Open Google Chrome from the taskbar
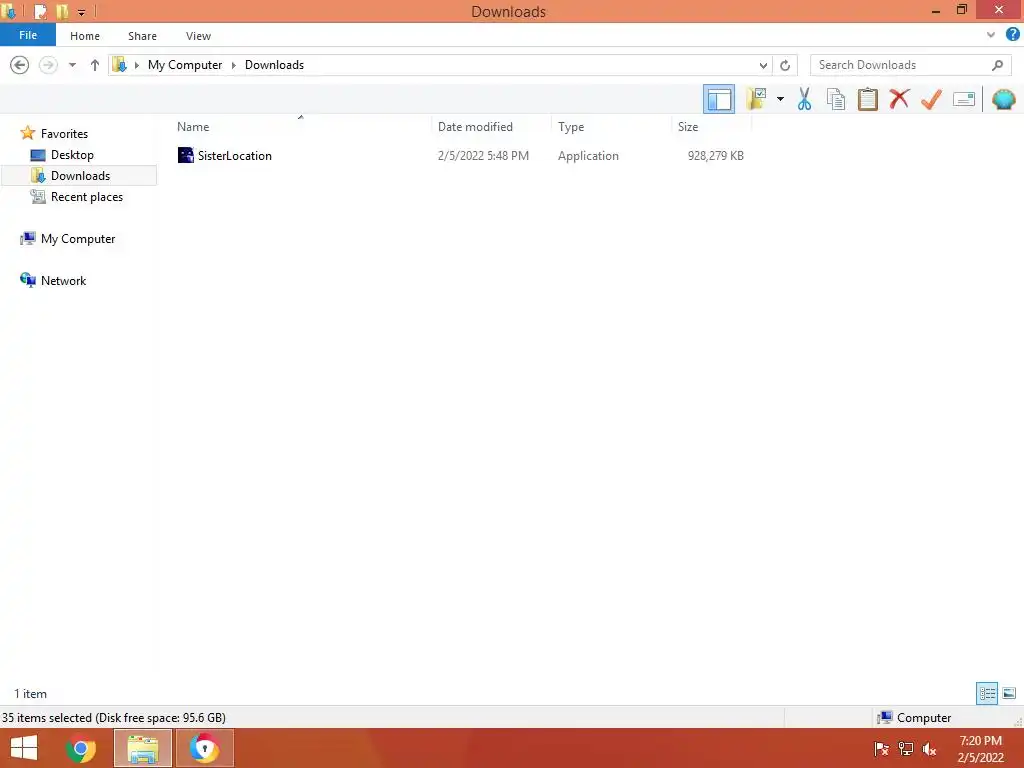The width and height of the screenshot is (1024, 768). pos(81,748)
